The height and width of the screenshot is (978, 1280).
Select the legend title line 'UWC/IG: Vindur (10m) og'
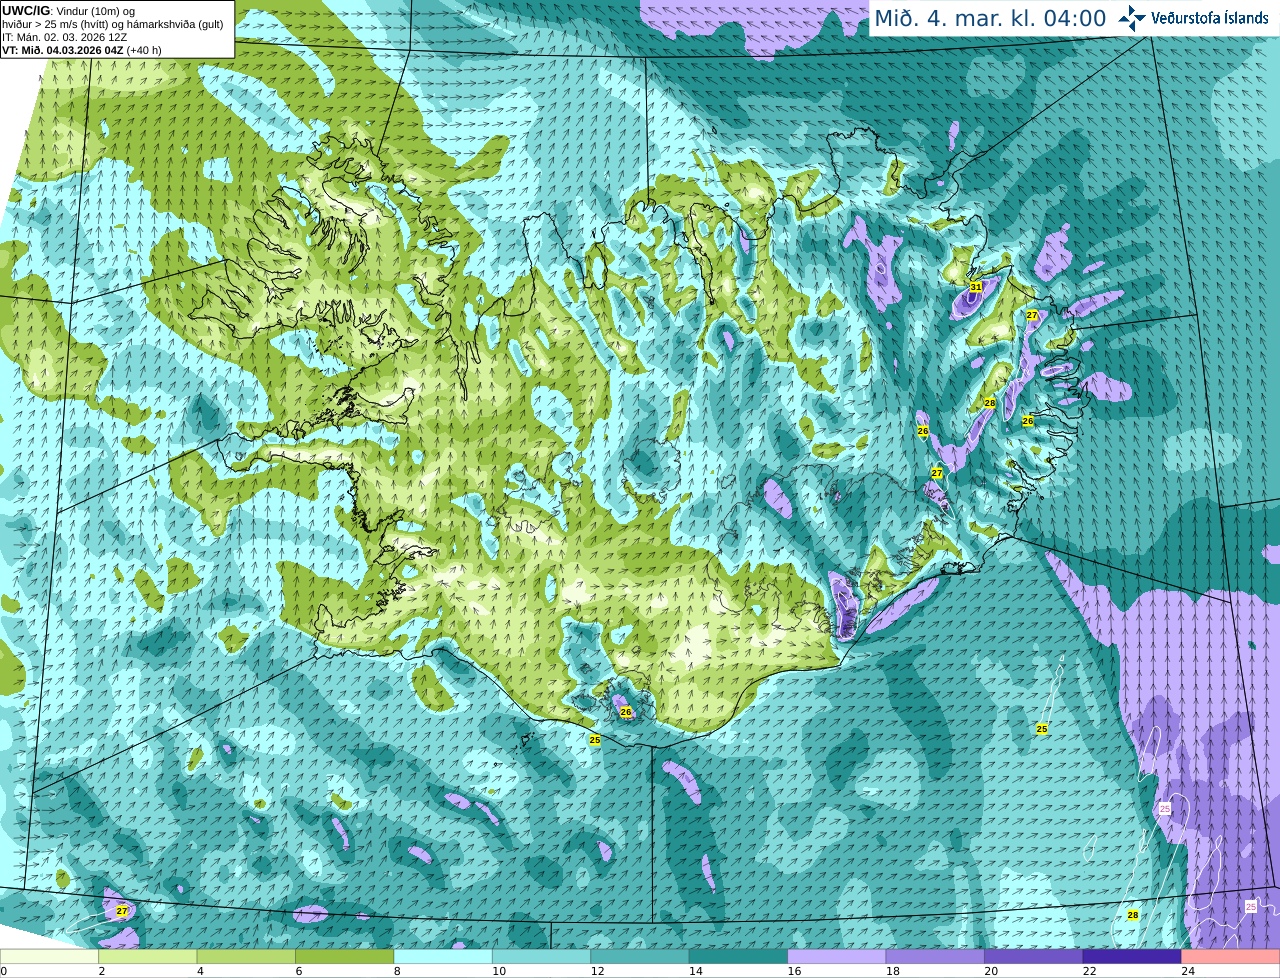pos(69,11)
